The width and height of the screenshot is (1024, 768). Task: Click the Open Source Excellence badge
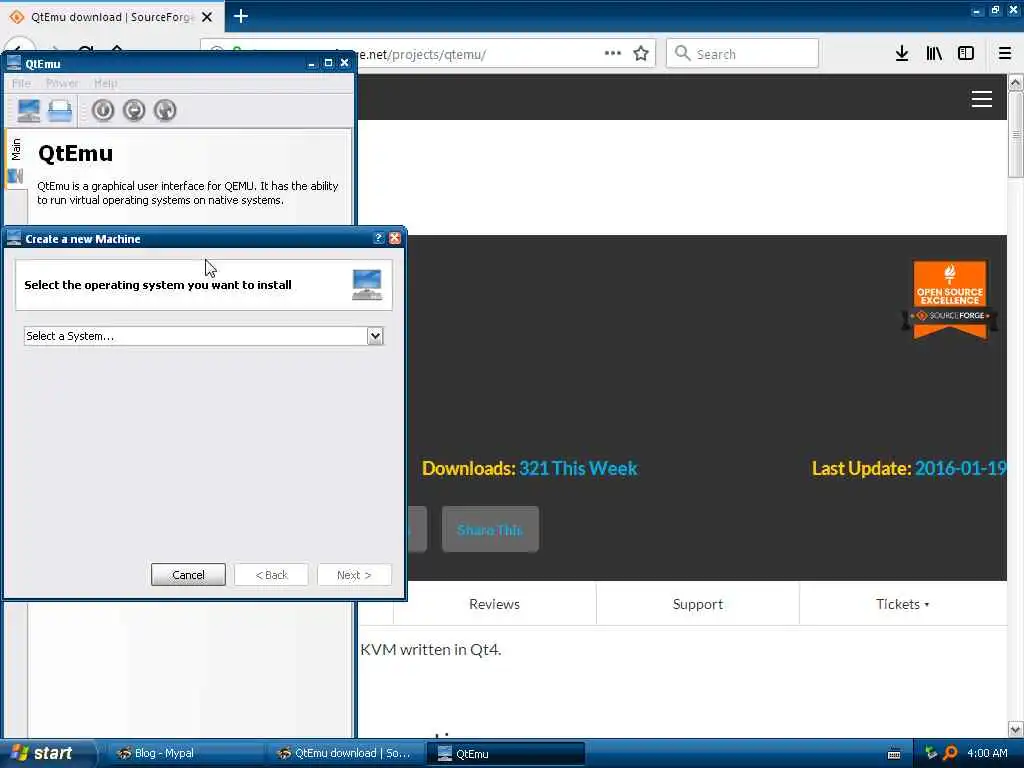pos(950,300)
